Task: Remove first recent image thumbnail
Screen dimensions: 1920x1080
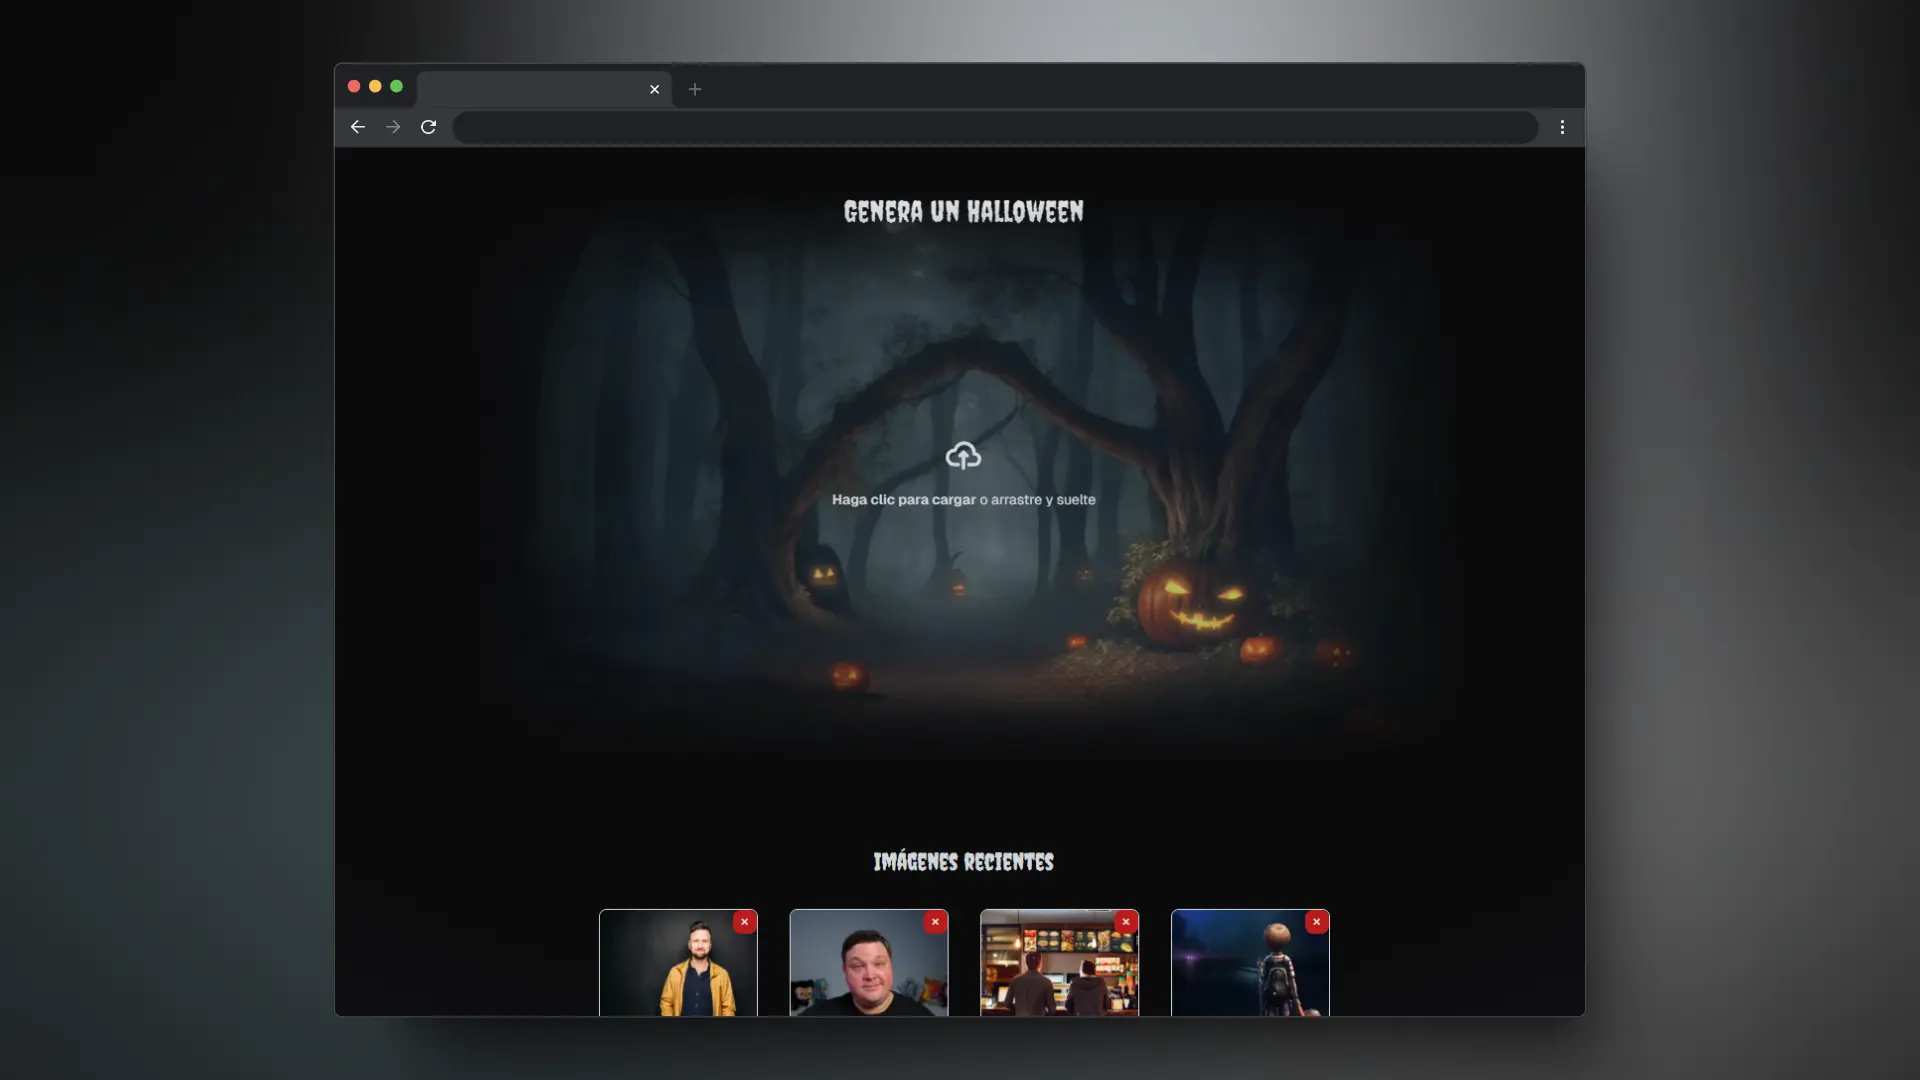Action: [x=744, y=920]
